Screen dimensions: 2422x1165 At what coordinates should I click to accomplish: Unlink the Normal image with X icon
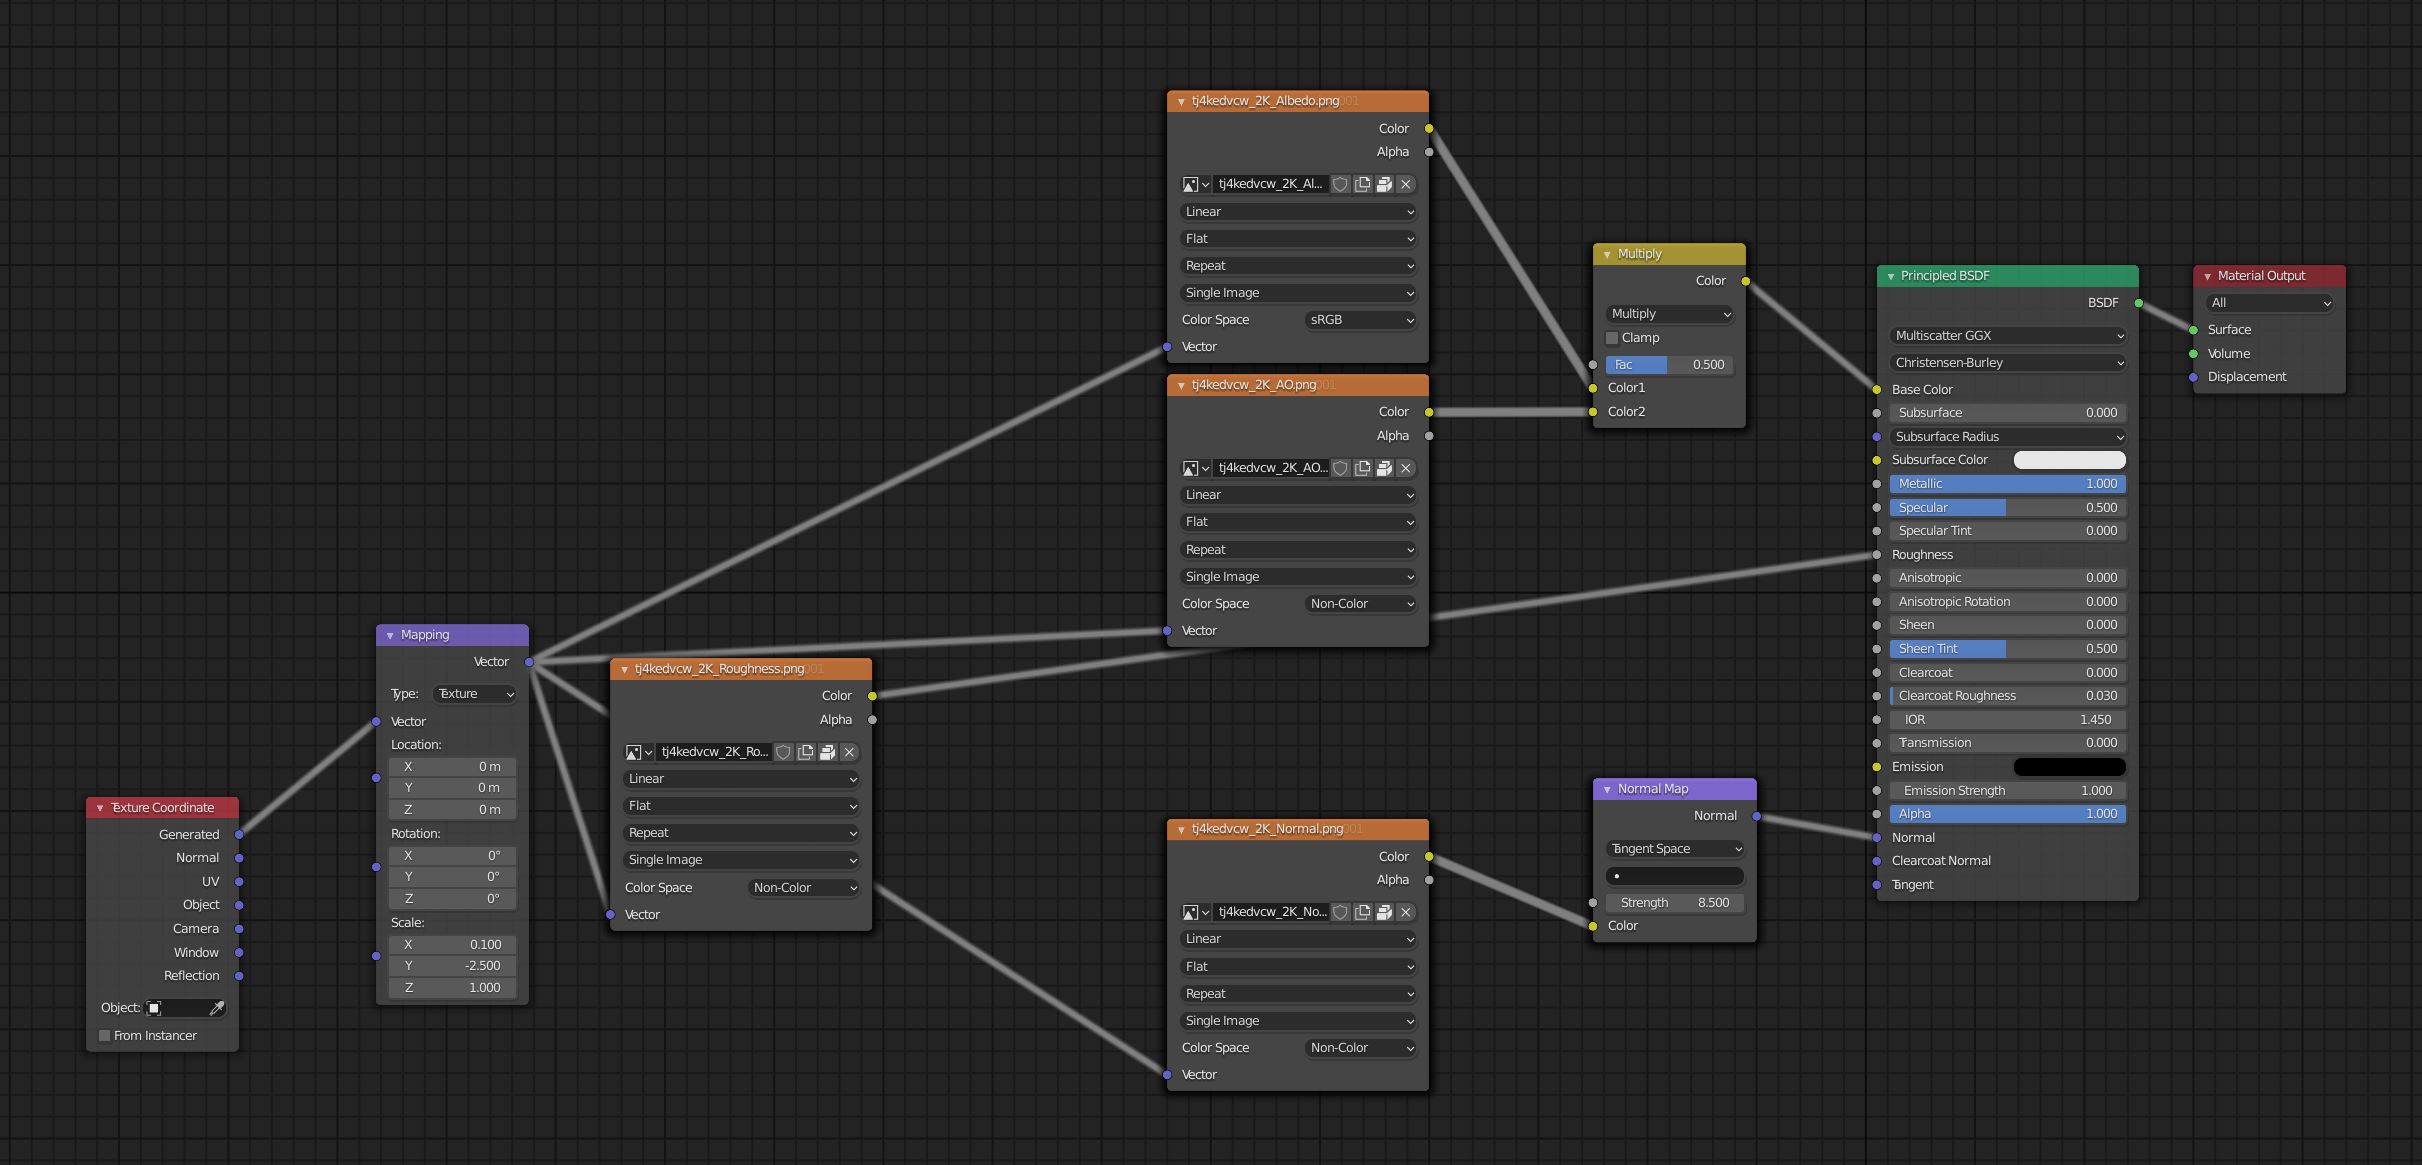pyautogui.click(x=1406, y=912)
